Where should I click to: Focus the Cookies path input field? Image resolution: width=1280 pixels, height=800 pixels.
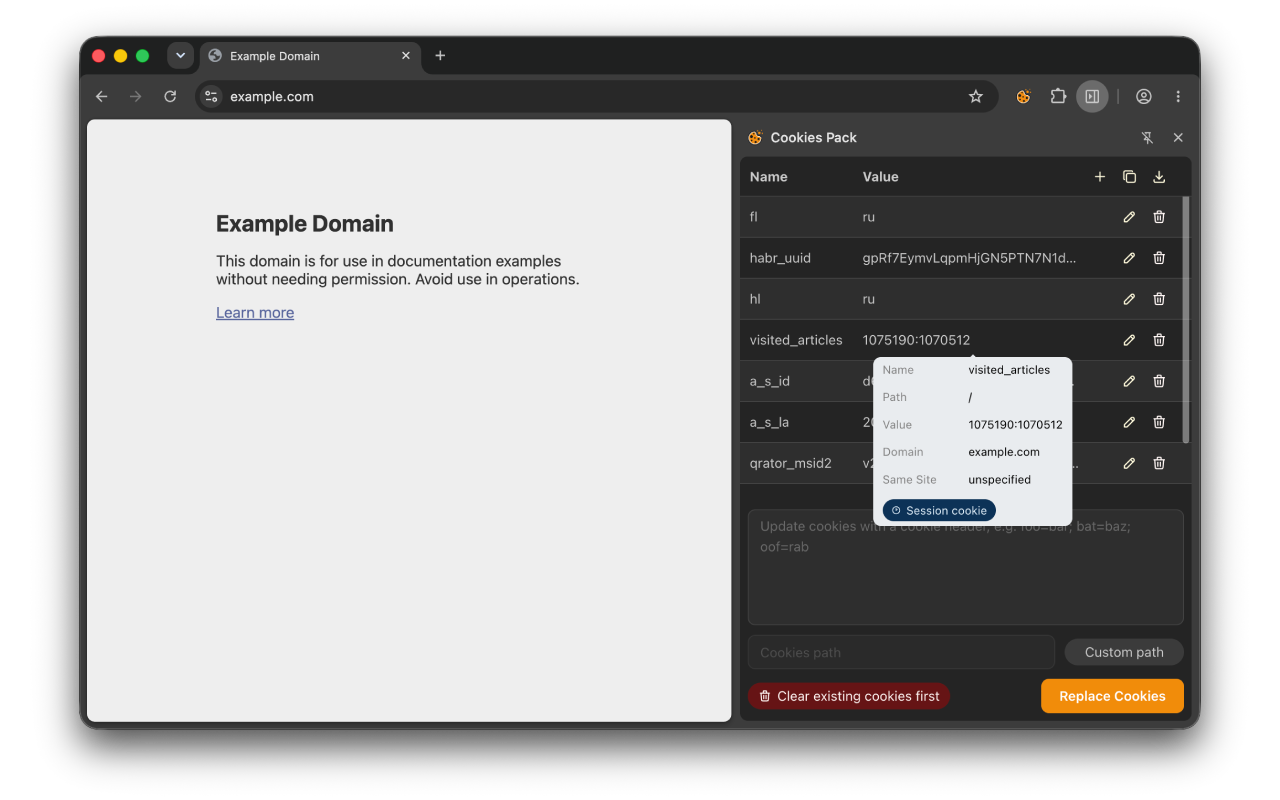click(x=901, y=652)
